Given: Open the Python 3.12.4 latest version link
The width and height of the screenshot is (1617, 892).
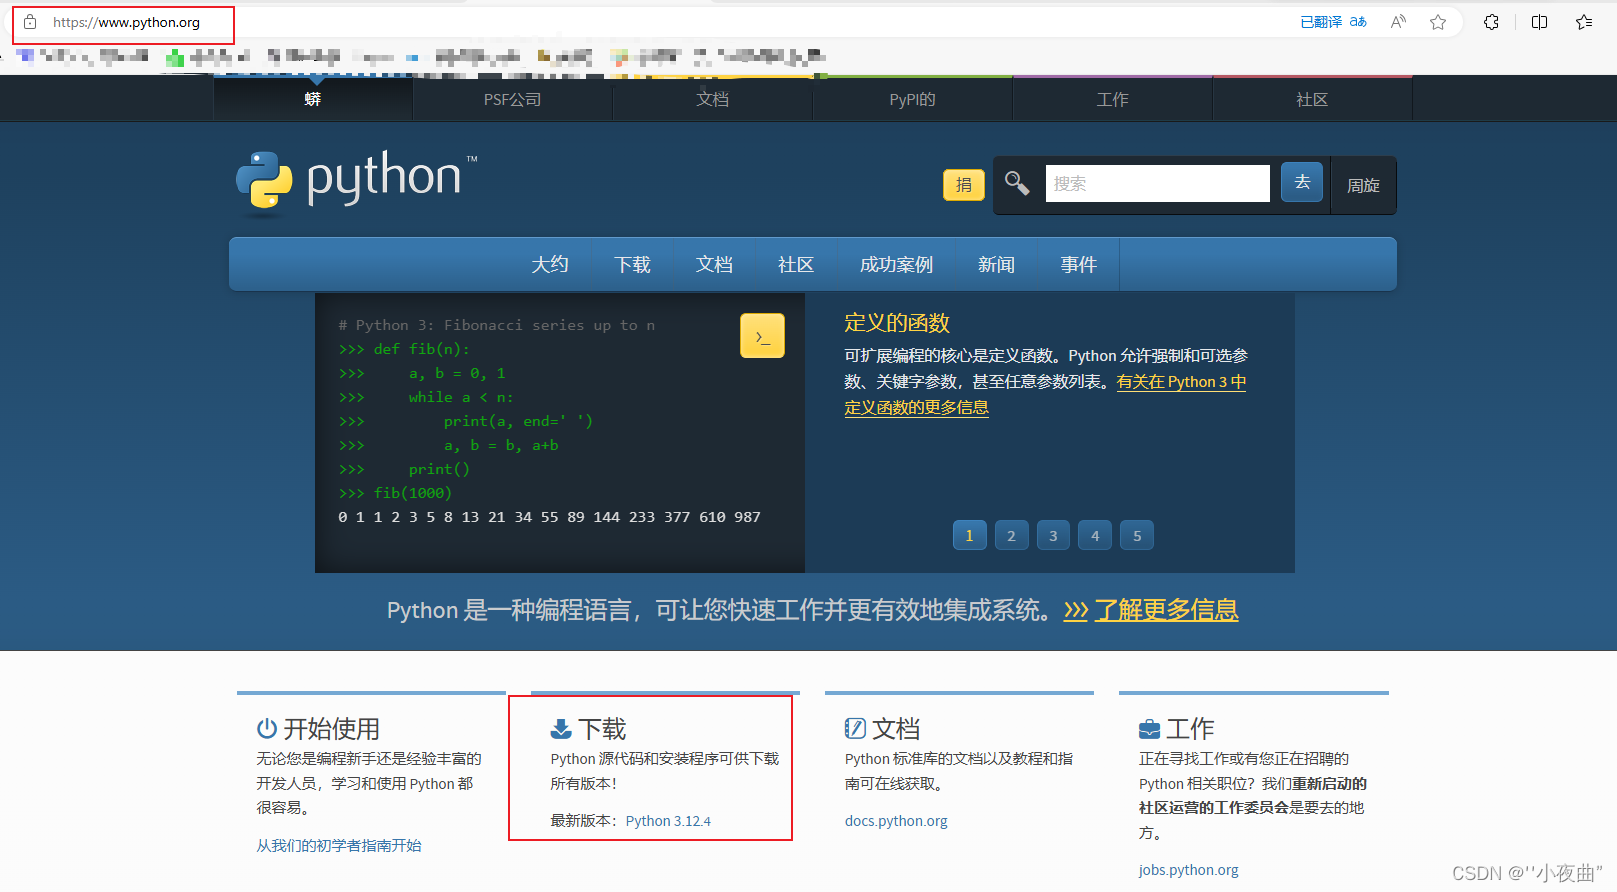Looking at the screenshot, I should (x=668, y=821).
